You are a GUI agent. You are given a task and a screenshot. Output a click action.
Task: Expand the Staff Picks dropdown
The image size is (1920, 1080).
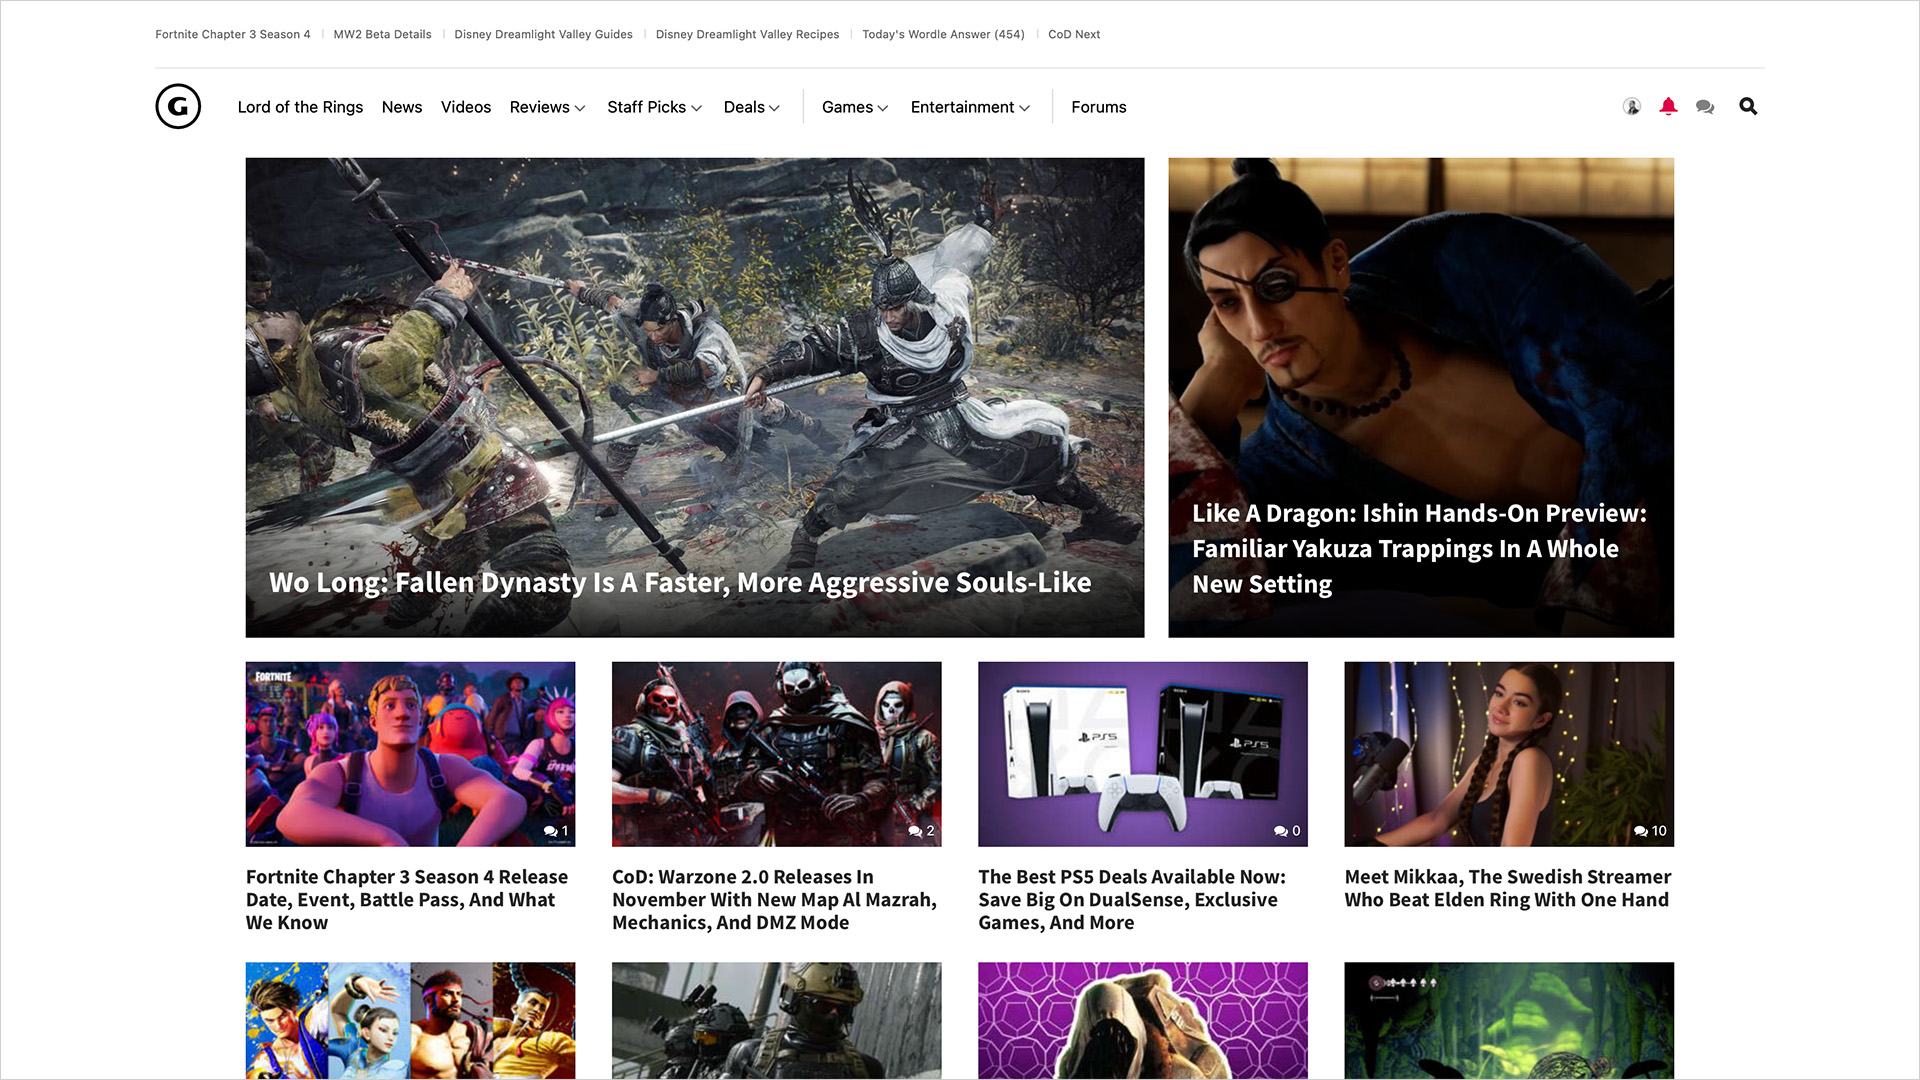click(654, 107)
